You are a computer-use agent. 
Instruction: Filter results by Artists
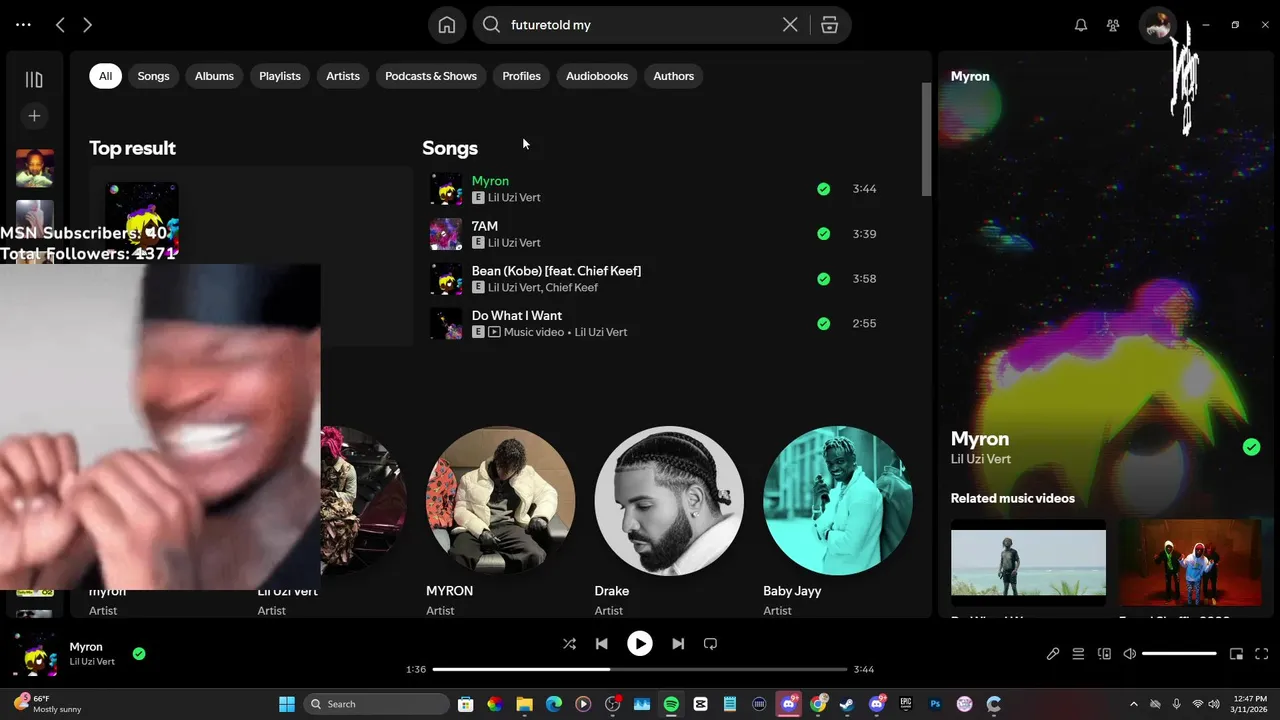(x=343, y=76)
